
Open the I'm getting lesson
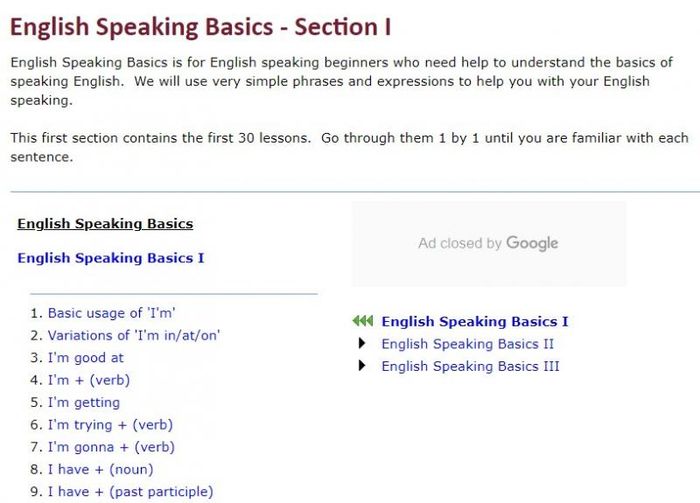(84, 402)
